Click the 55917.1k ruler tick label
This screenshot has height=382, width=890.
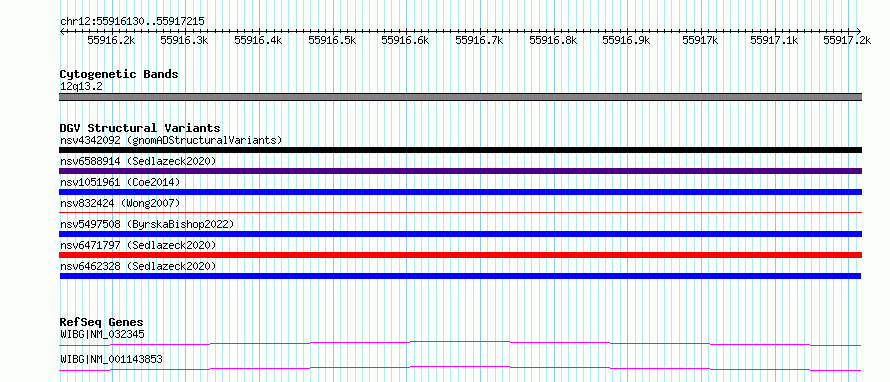point(774,40)
